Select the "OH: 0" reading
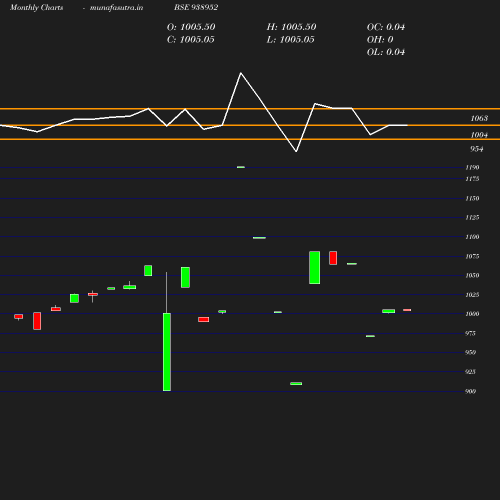 [380, 39]
